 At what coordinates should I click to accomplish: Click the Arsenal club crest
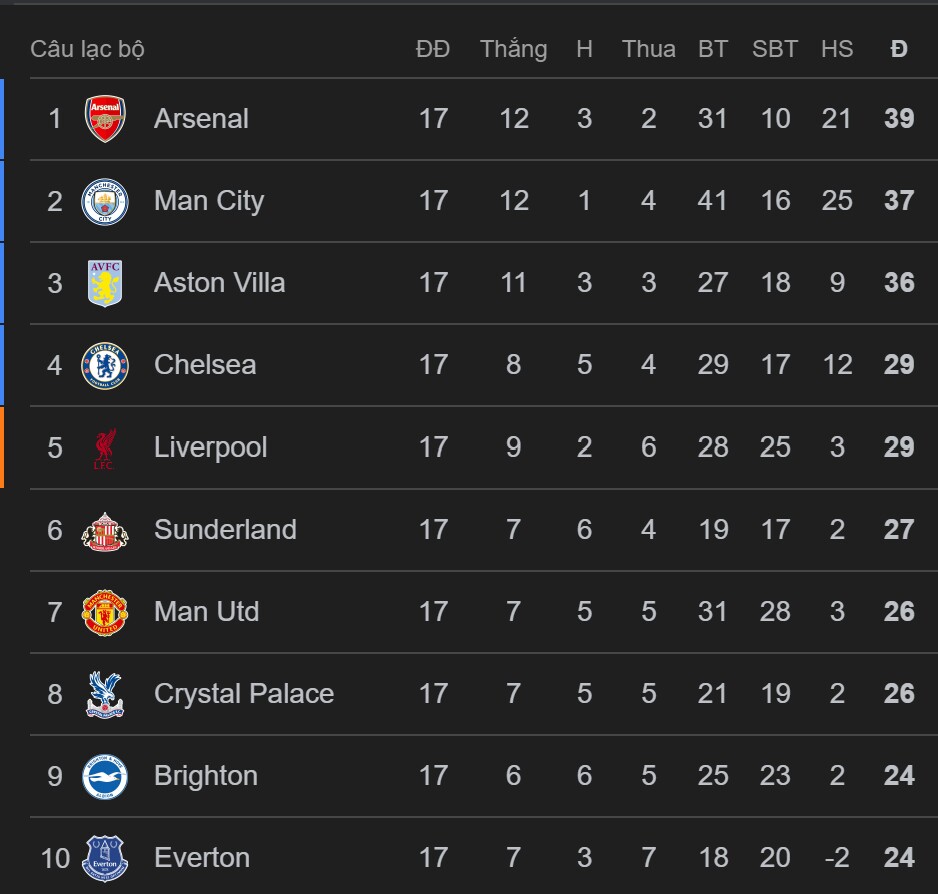pos(105,119)
